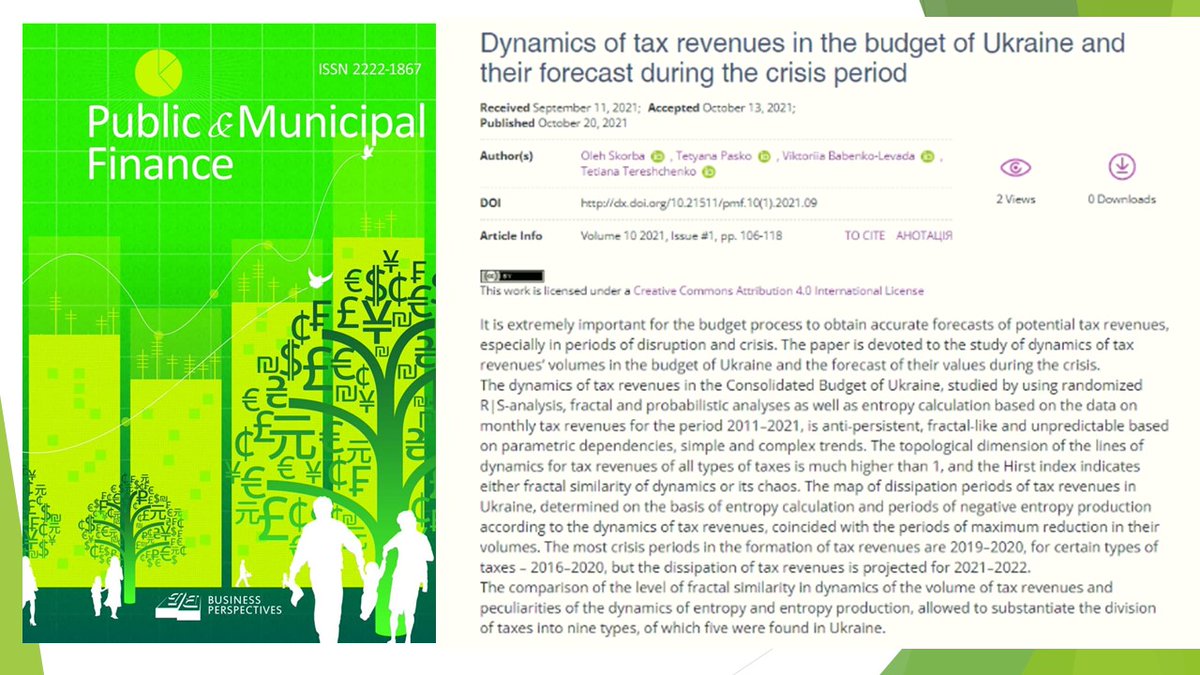The image size is (1200, 675).
Task: Open author Viktoriia Babenko-Levada's profile
Action: click(x=848, y=156)
